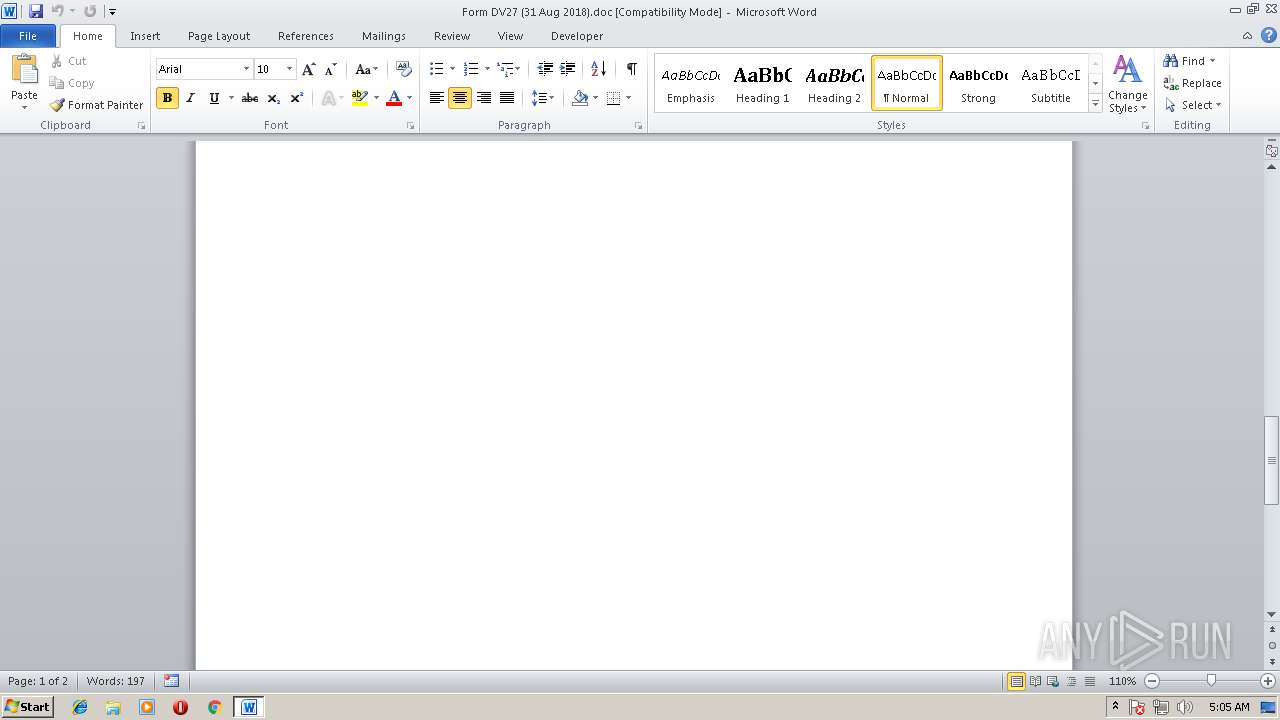The width and height of the screenshot is (1280, 720).
Task: Switch to Web Layout view icon
Action: click(1051, 681)
